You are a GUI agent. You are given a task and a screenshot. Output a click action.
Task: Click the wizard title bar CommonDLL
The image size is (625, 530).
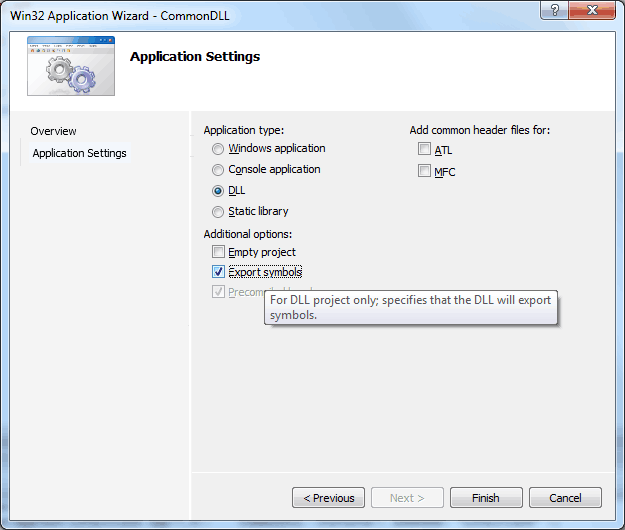(120, 16)
